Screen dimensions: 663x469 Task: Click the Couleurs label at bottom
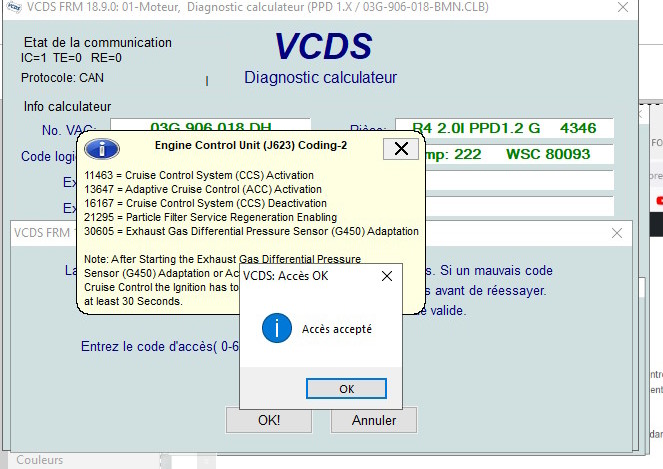coord(39,460)
